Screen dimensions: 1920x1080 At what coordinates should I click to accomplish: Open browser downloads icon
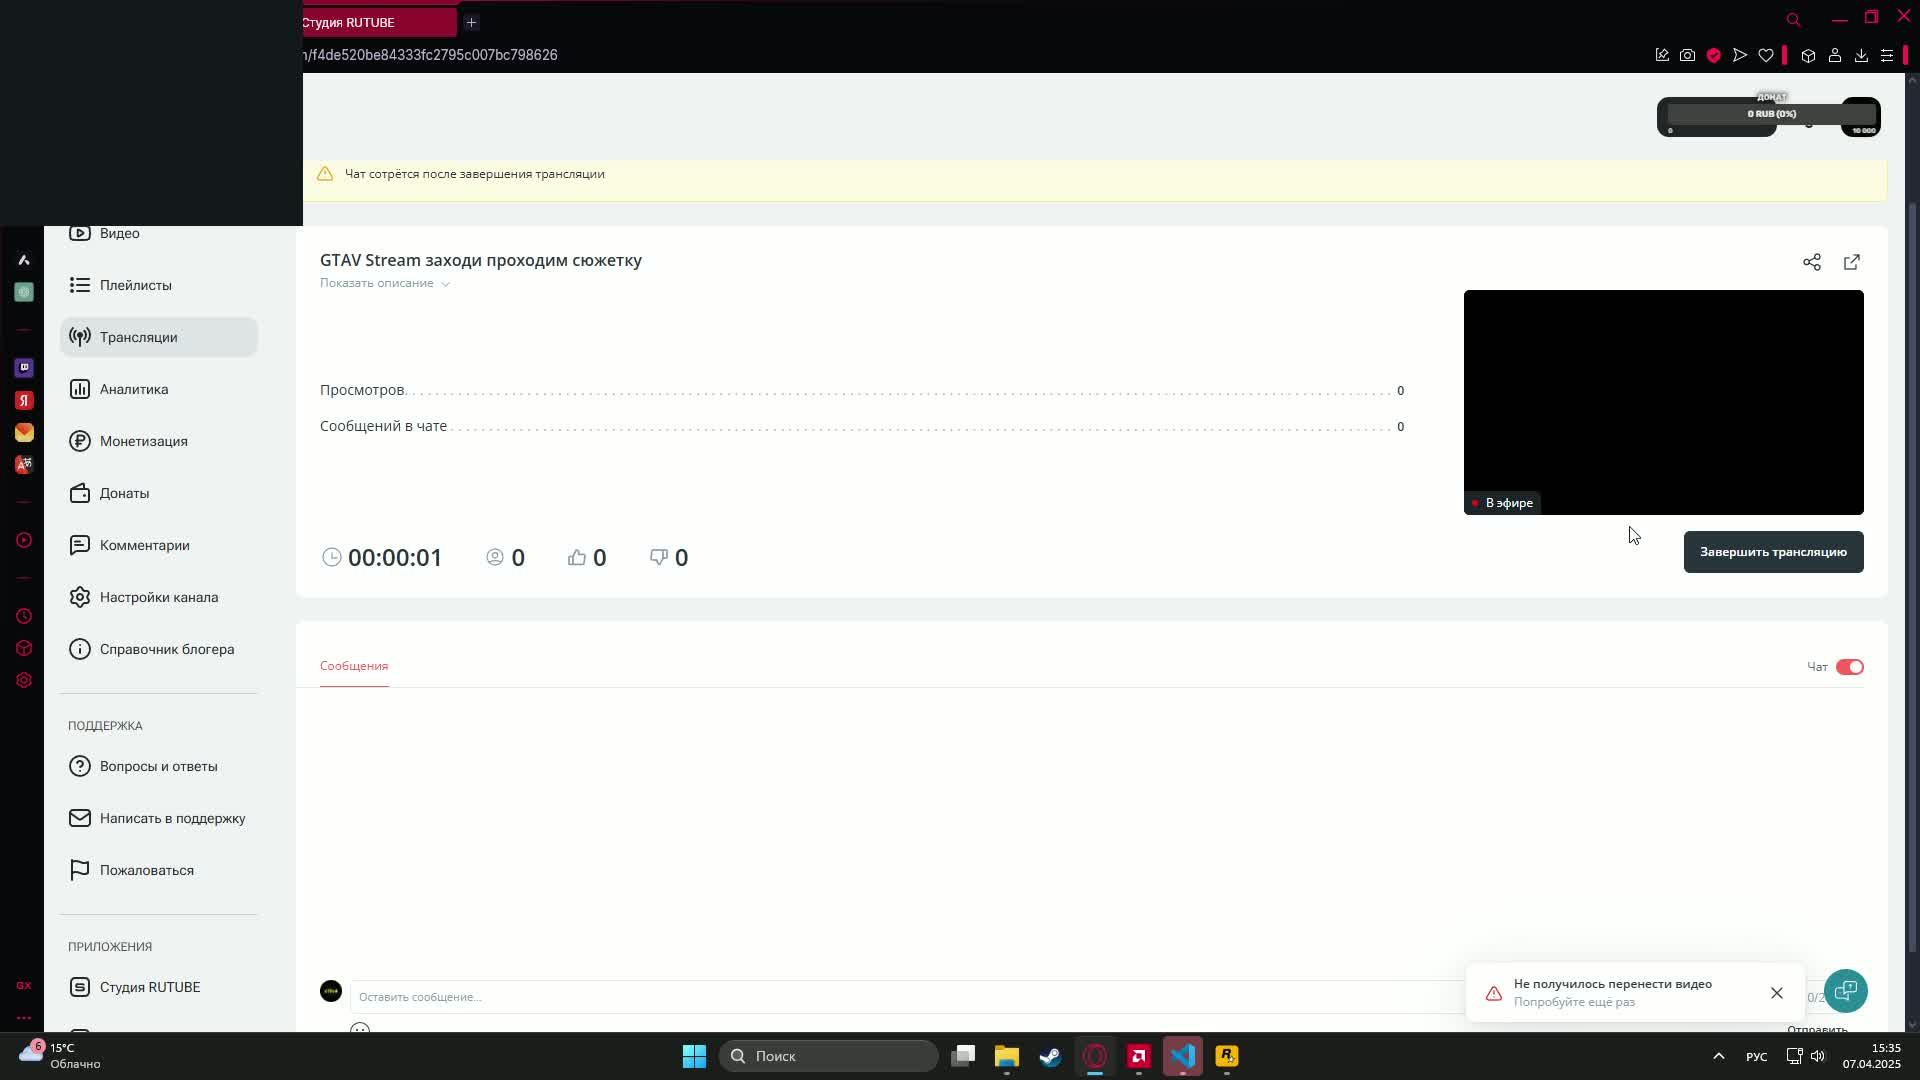tap(1861, 55)
